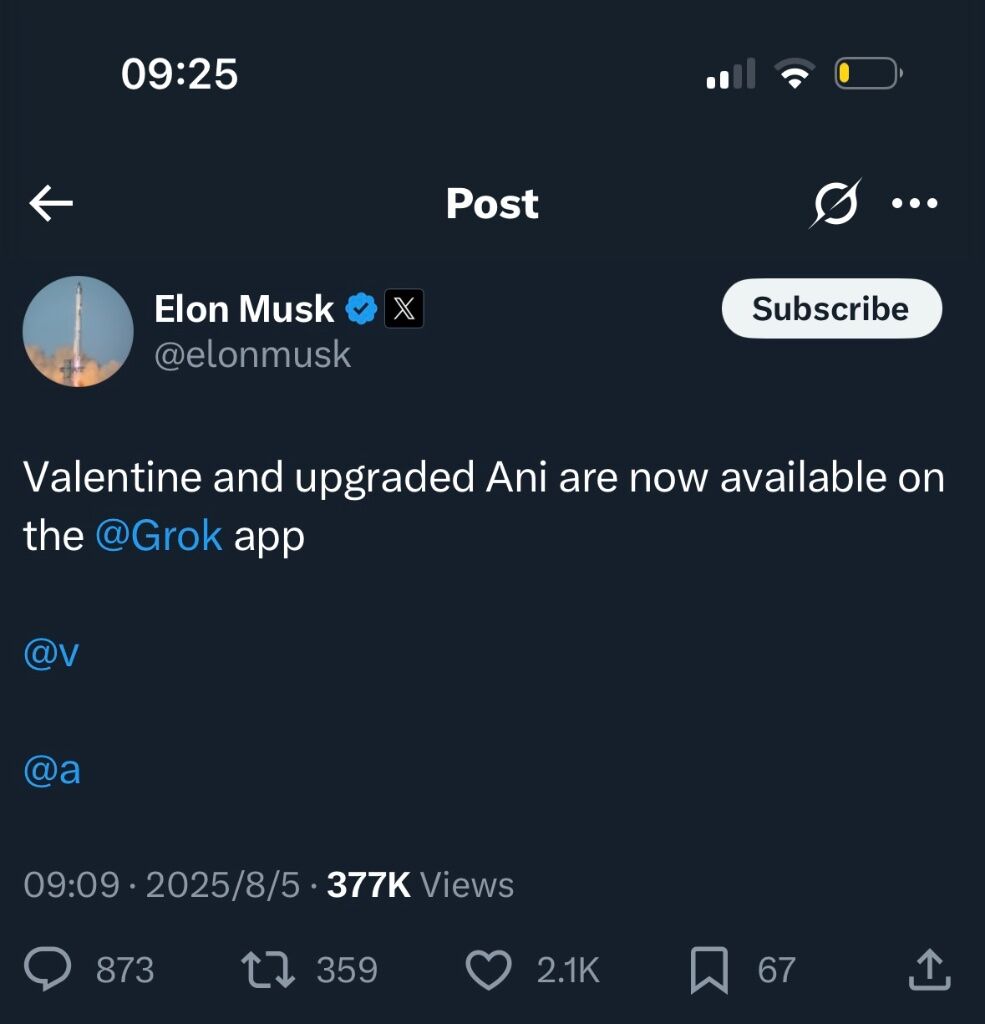Tap the reply speech bubble icon

pyautogui.click(x=47, y=969)
